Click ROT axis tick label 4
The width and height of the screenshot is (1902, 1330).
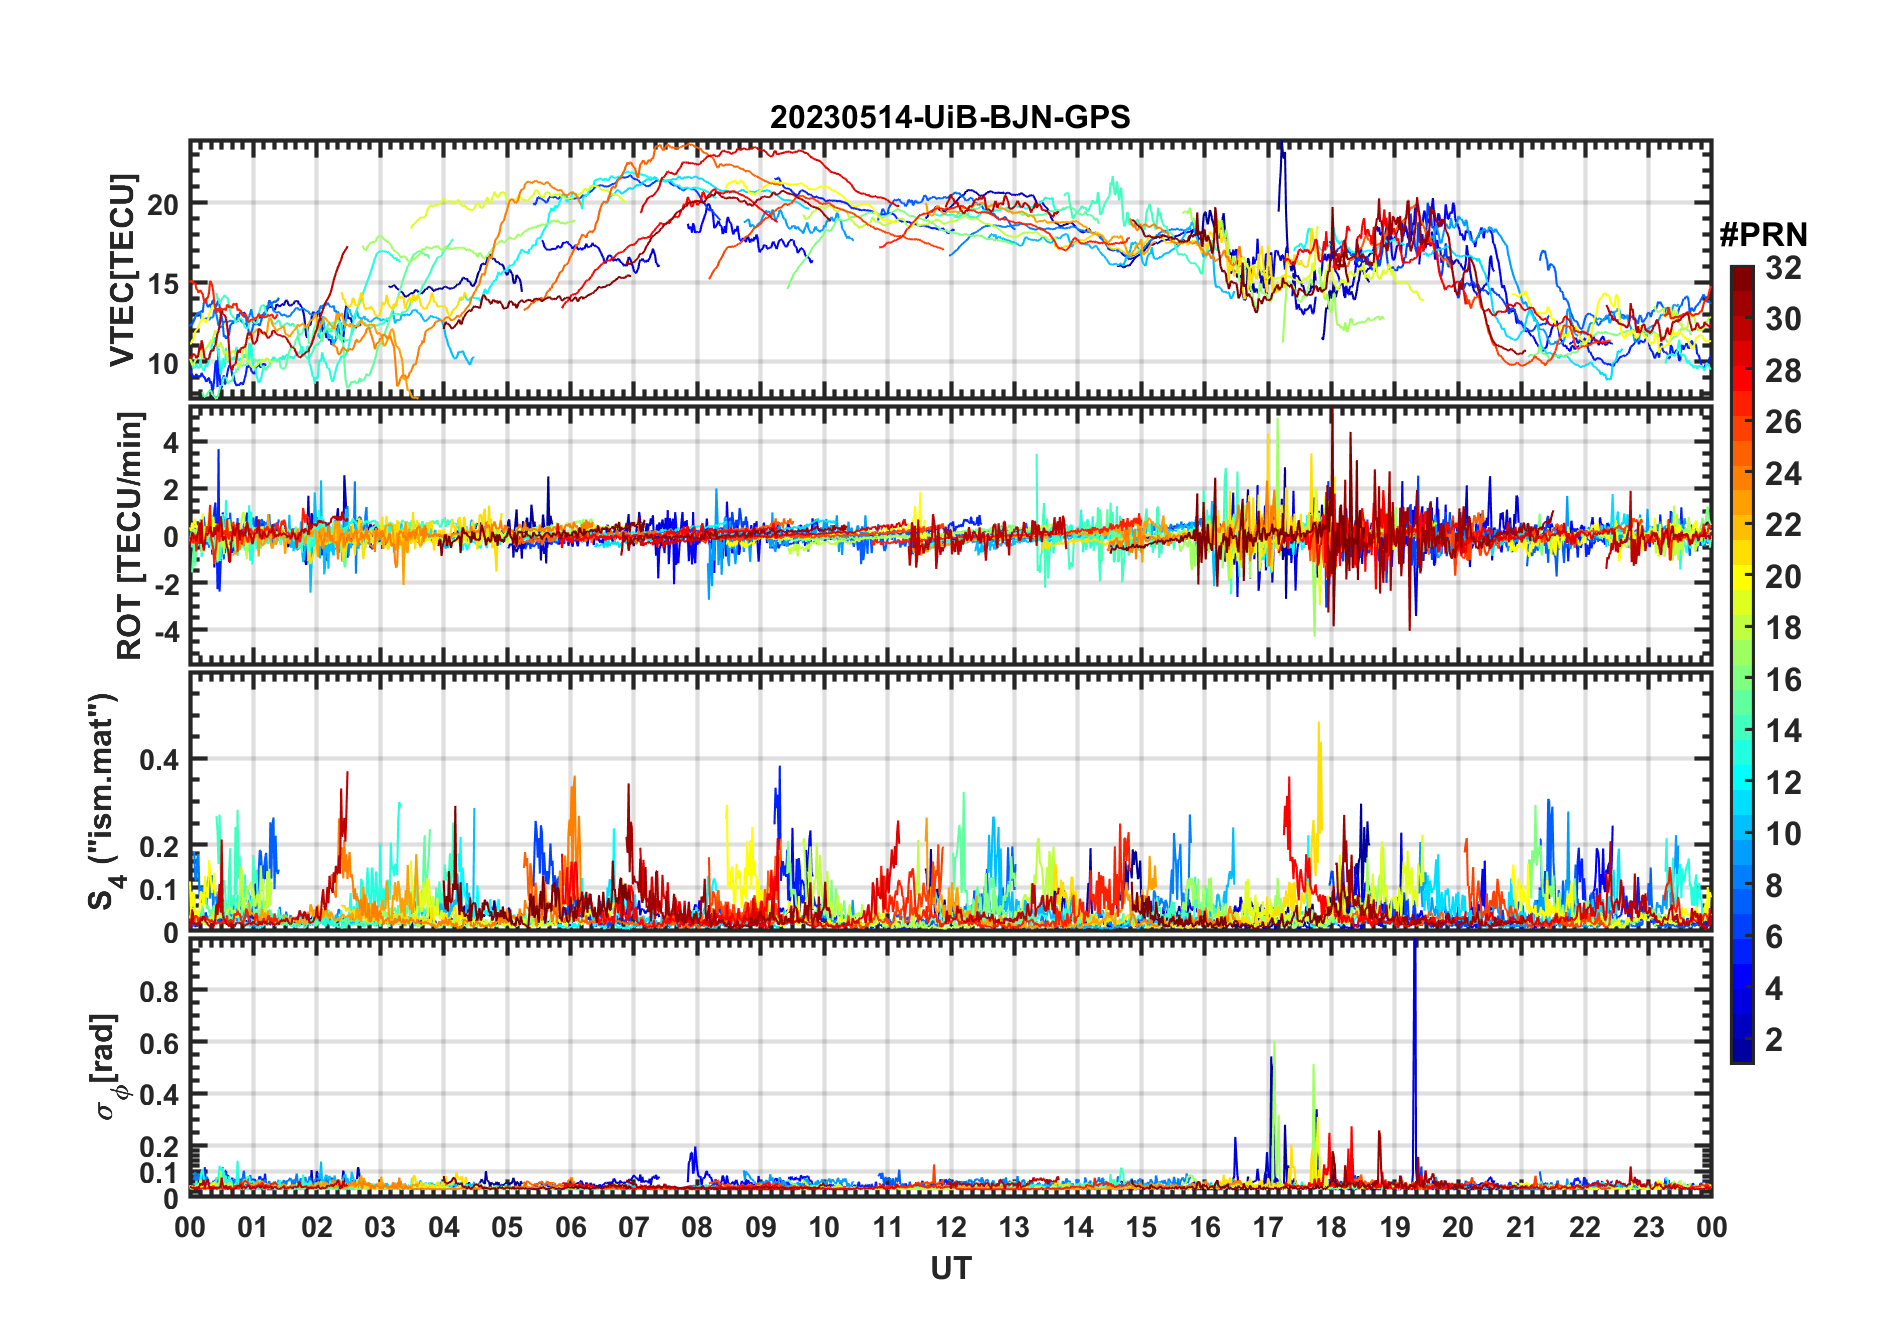coord(171,442)
